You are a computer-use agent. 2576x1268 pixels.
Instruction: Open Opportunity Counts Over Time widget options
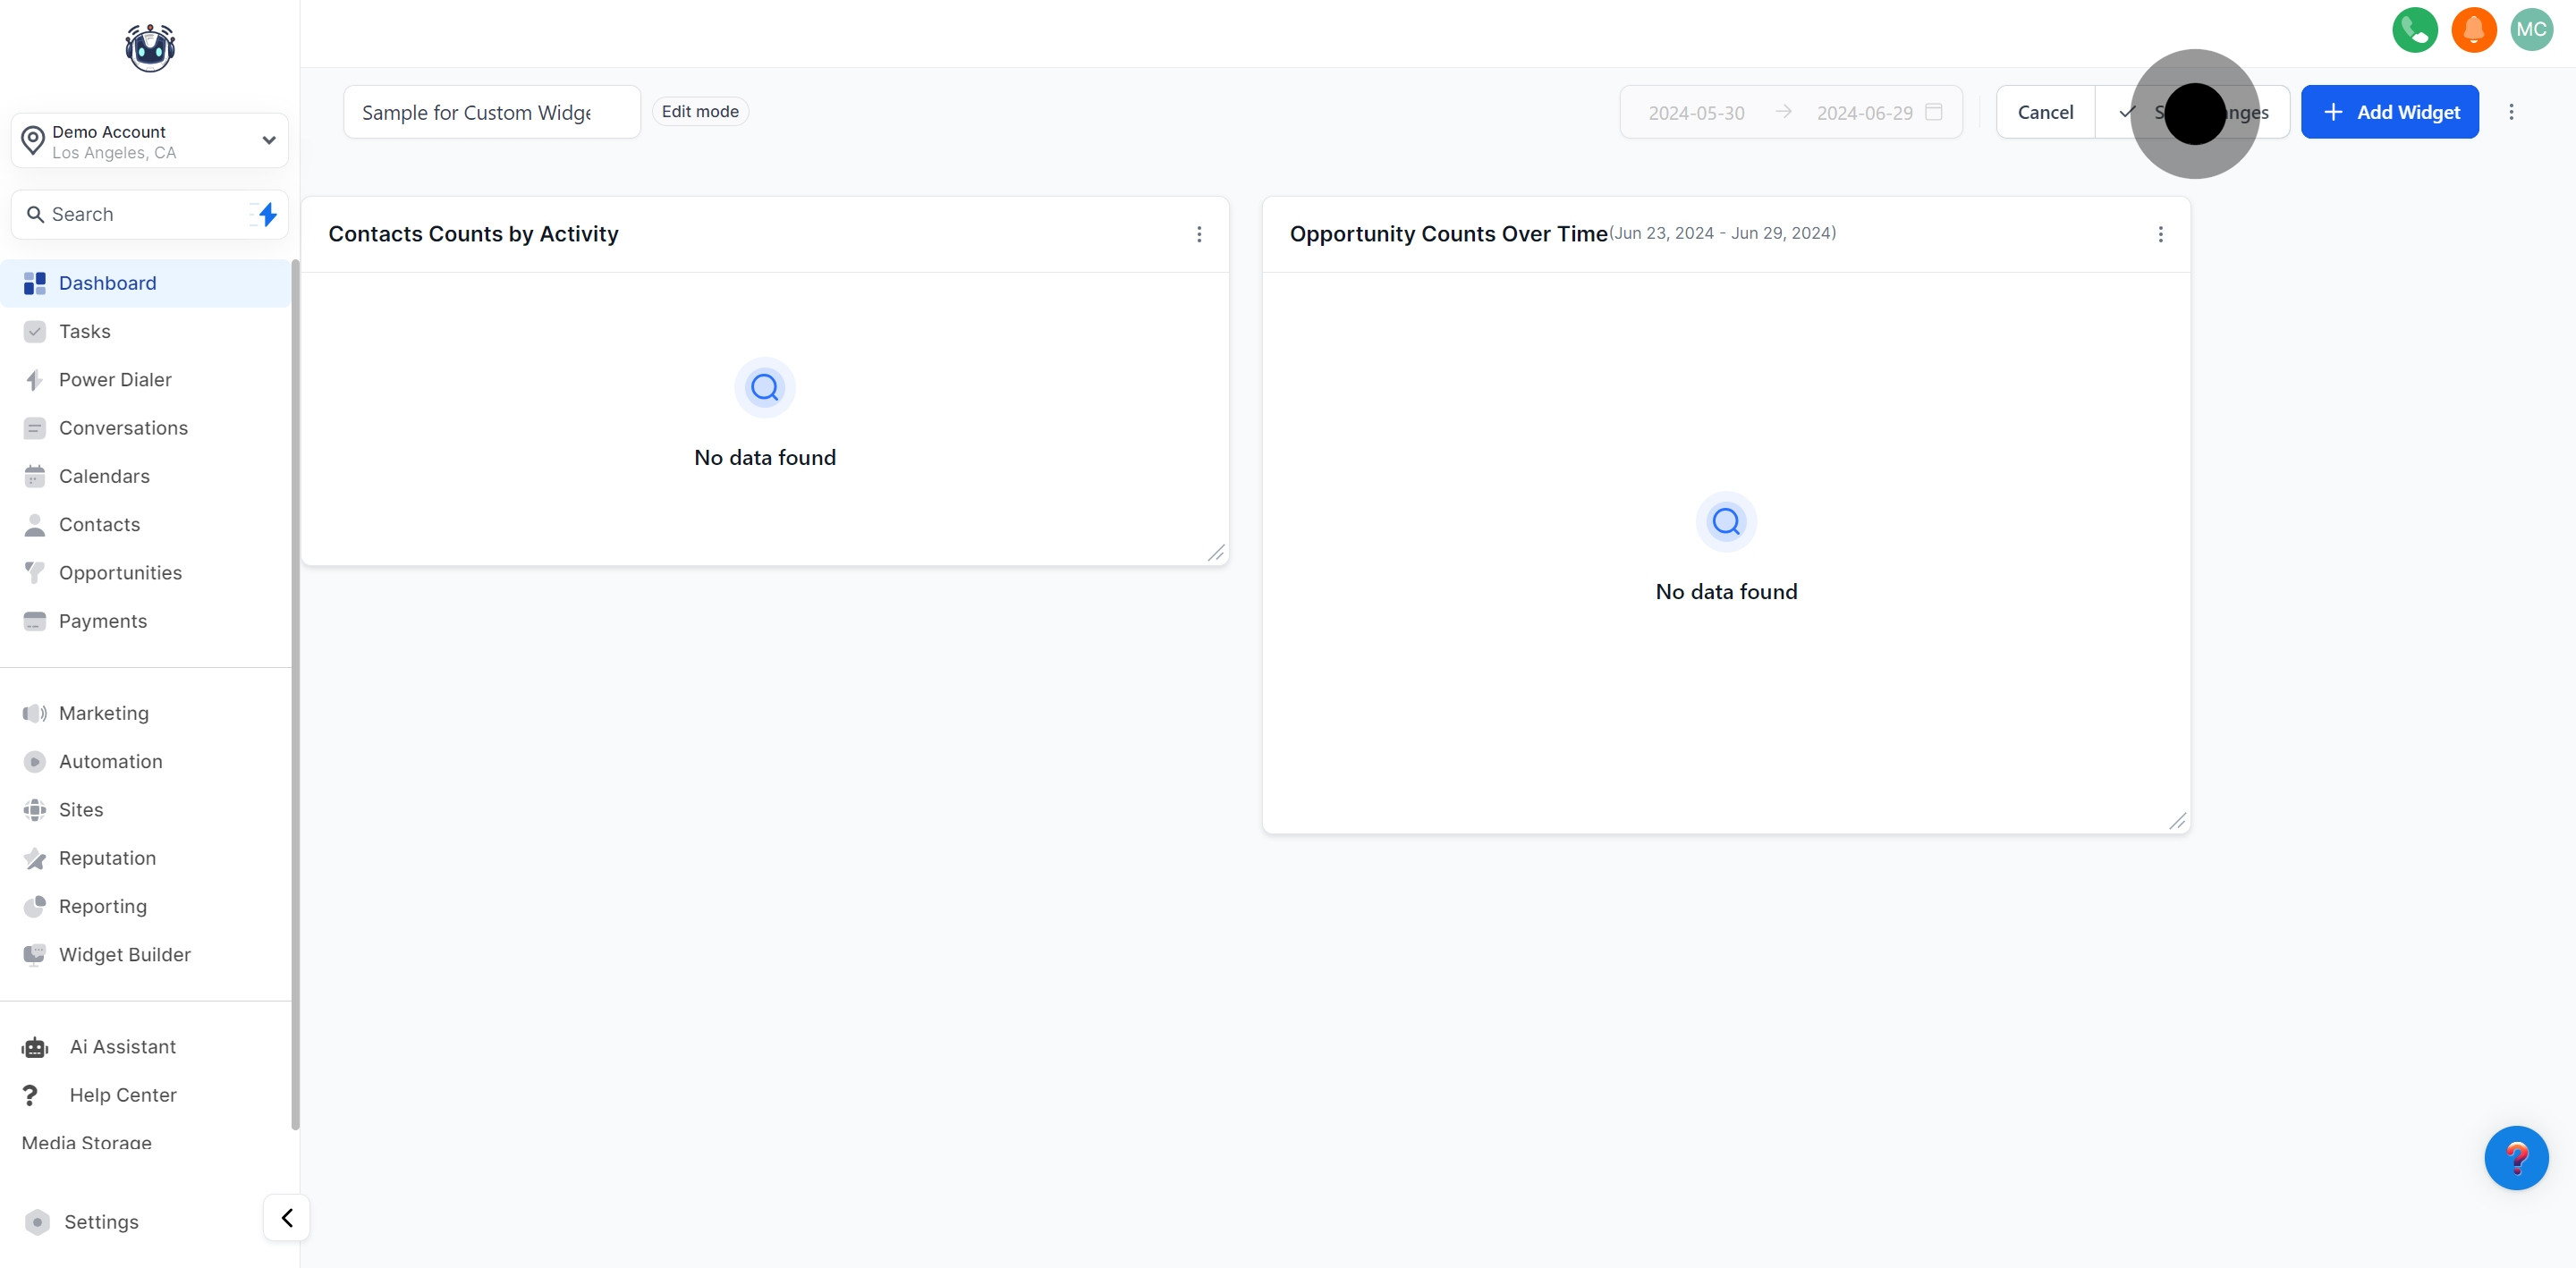(x=2160, y=234)
